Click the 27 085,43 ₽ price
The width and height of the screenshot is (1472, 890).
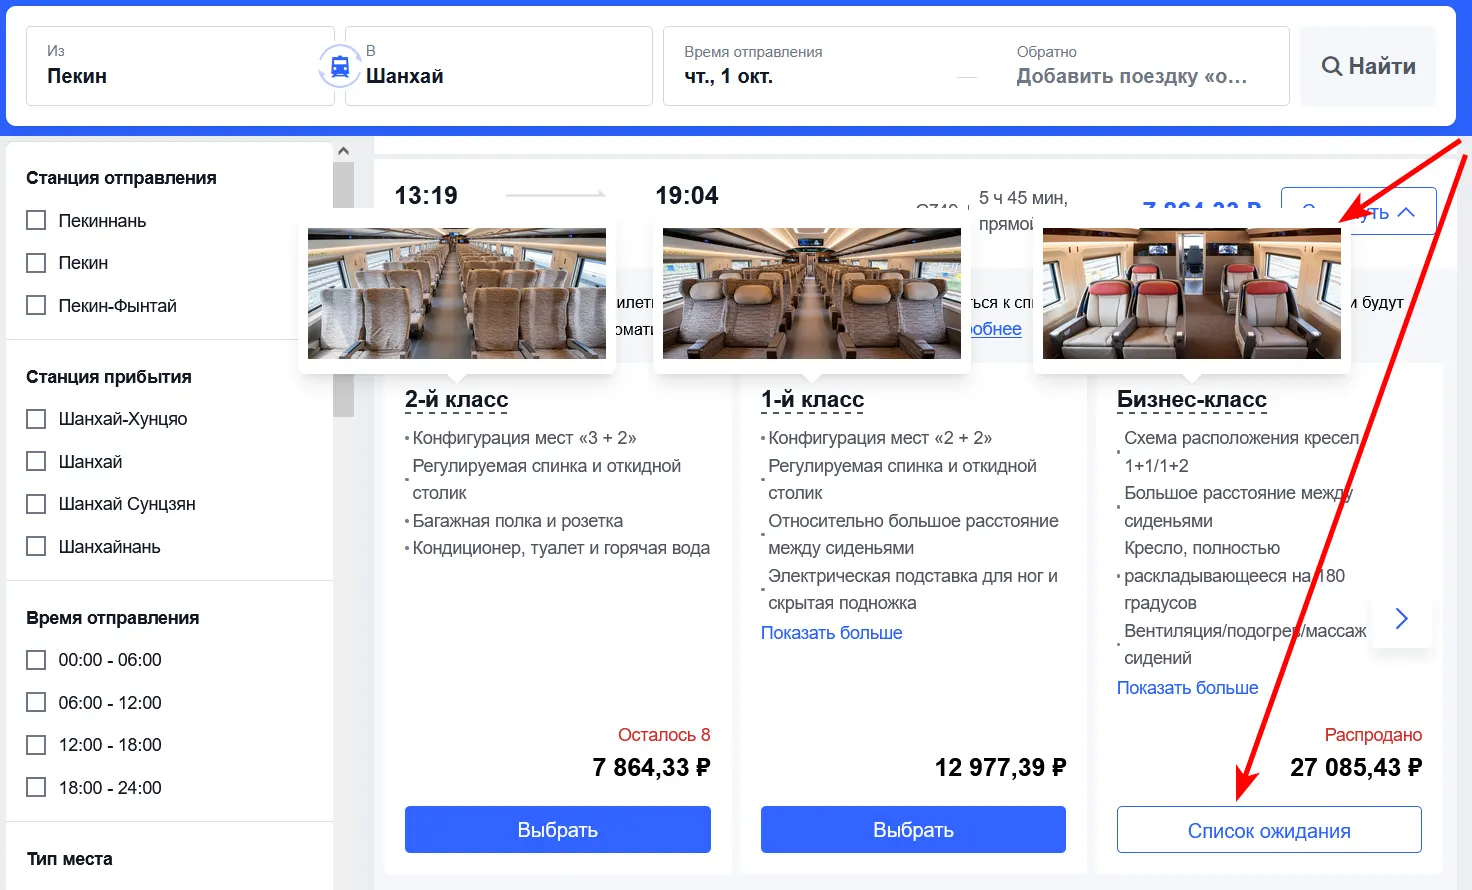coord(1356,768)
